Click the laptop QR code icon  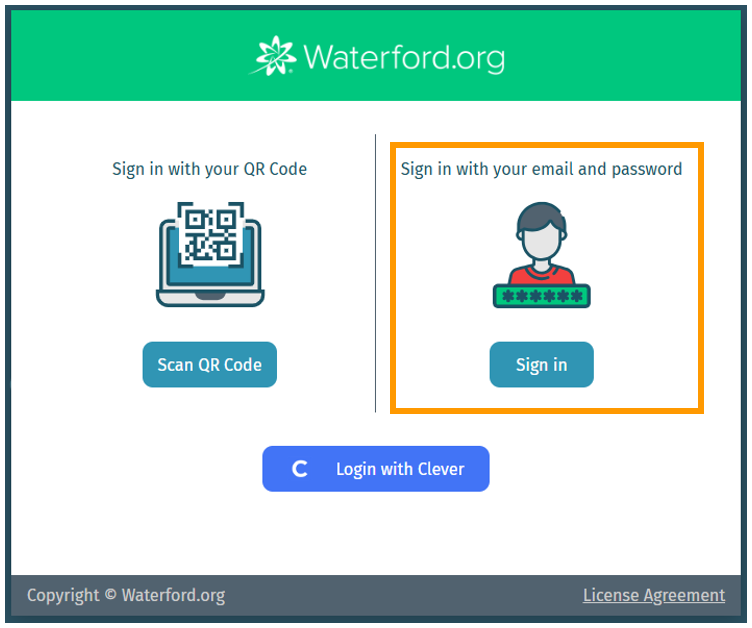(x=210, y=254)
